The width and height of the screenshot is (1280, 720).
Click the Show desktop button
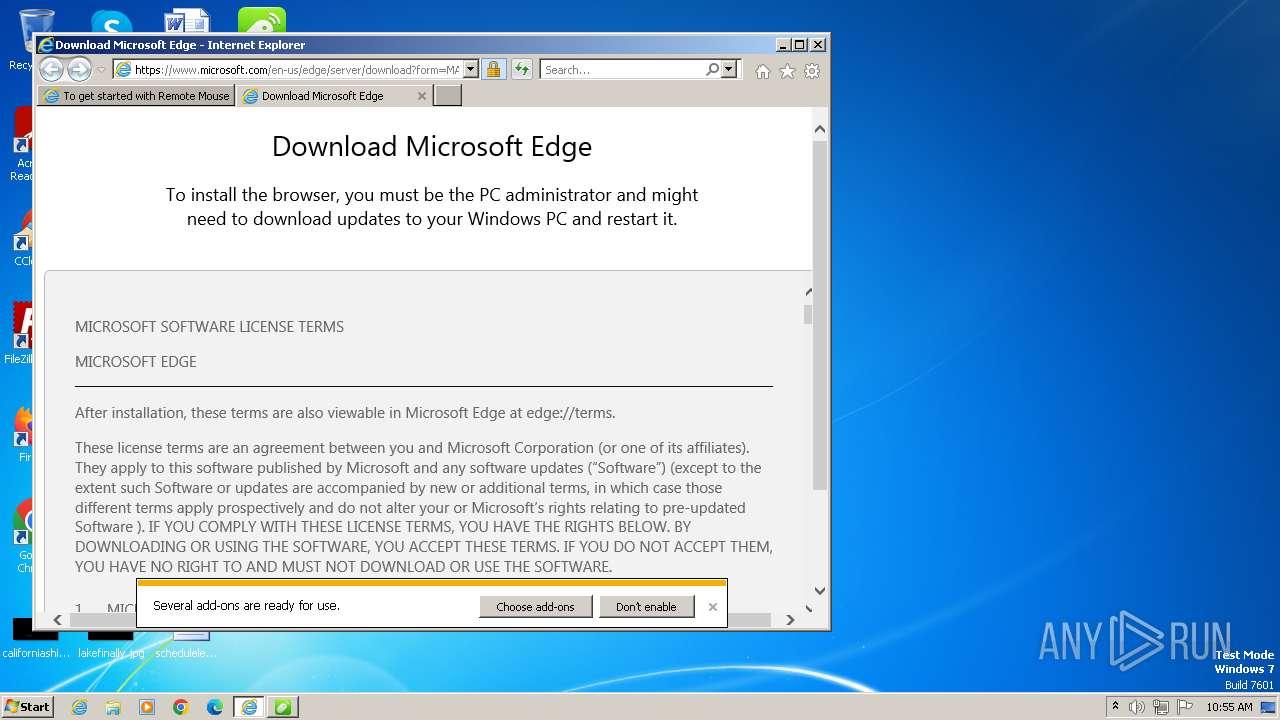pos(1268,707)
